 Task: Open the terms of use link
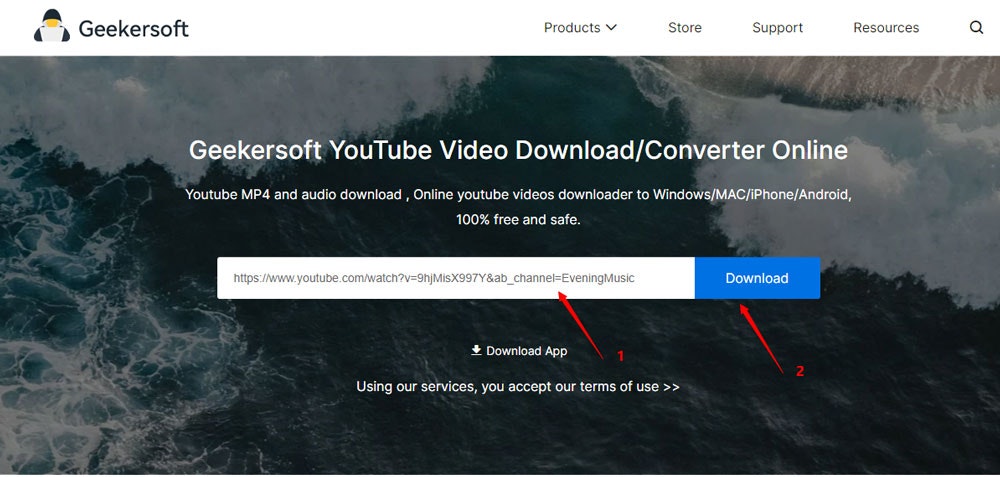tap(518, 386)
